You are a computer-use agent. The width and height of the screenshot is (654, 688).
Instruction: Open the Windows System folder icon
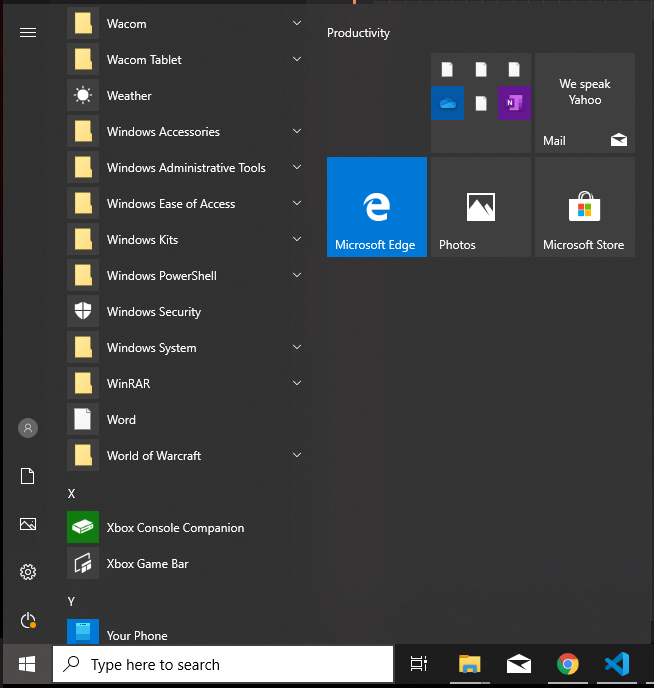point(83,347)
